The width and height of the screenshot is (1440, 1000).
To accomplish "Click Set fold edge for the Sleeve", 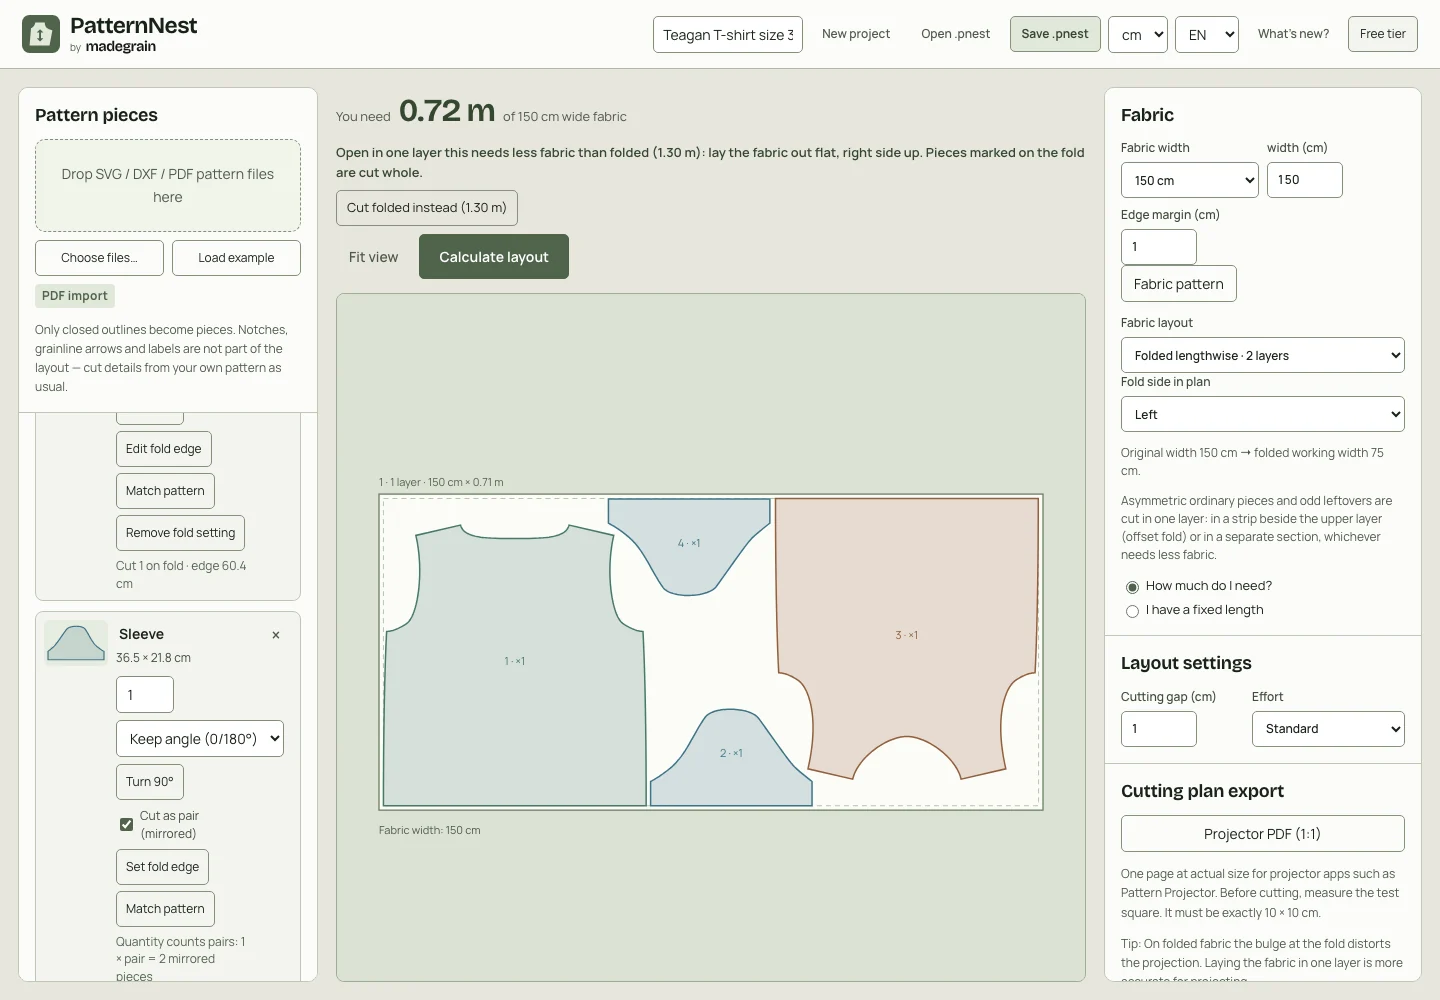I will coord(162,867).
